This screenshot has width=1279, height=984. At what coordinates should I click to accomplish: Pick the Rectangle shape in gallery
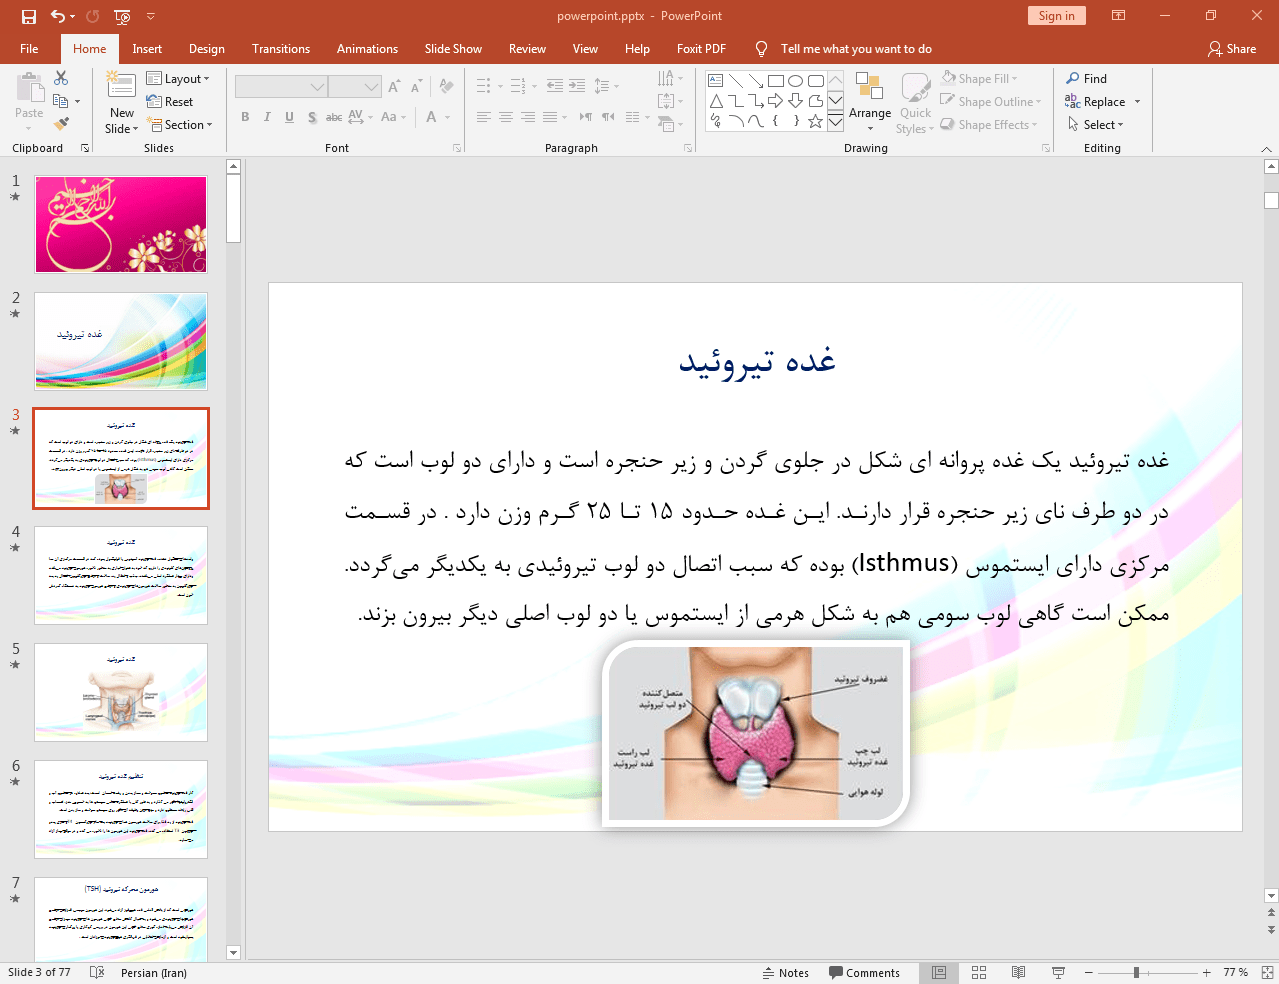[776, 81]
